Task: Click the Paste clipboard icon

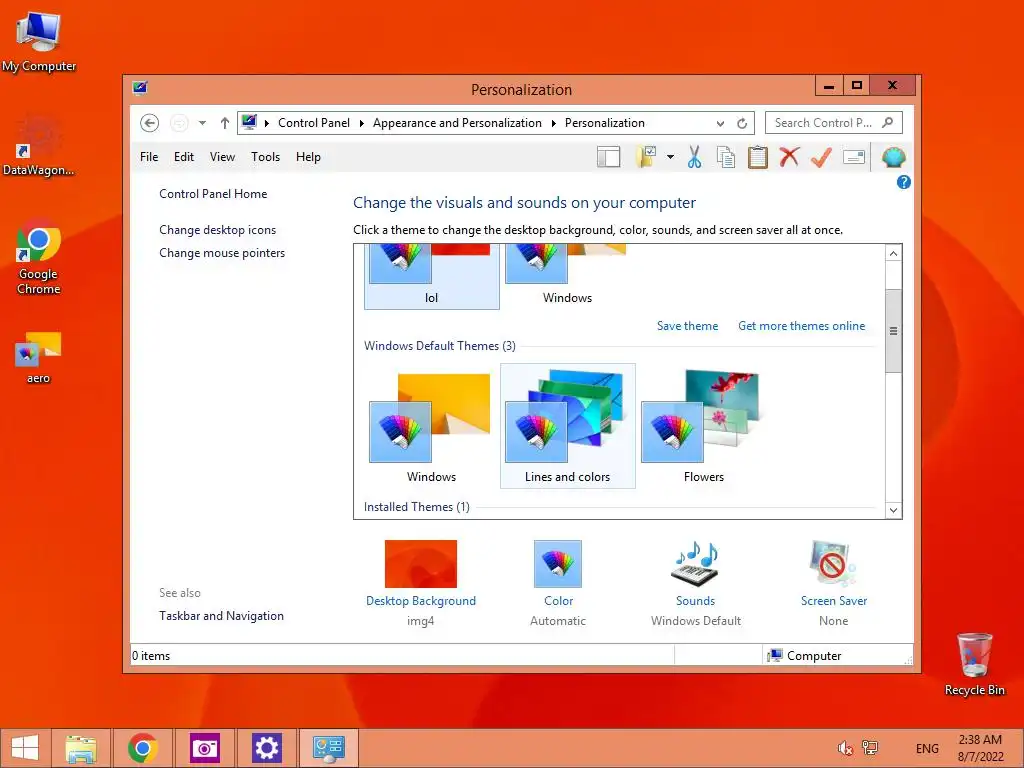Action: pos(758,157)
